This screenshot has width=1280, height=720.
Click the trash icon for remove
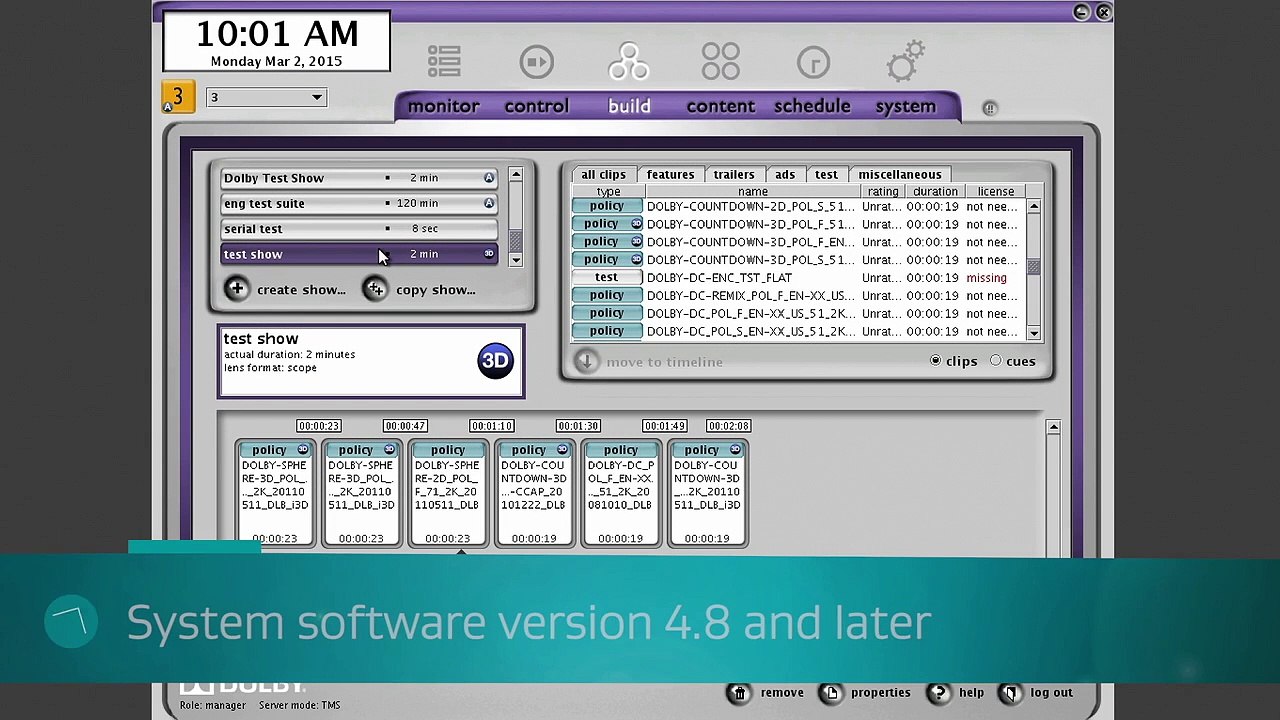(739, 692)
